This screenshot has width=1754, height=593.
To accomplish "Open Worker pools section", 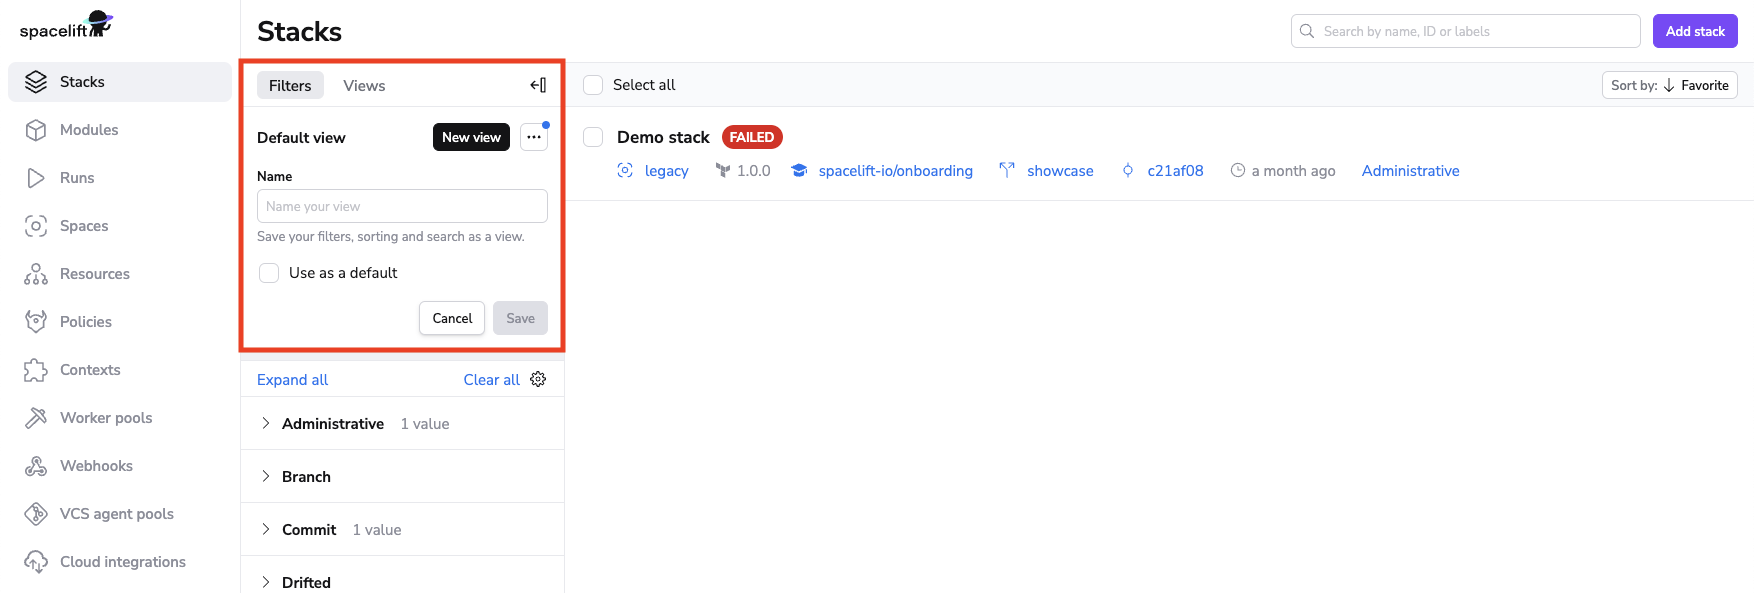I will (105, 418).
